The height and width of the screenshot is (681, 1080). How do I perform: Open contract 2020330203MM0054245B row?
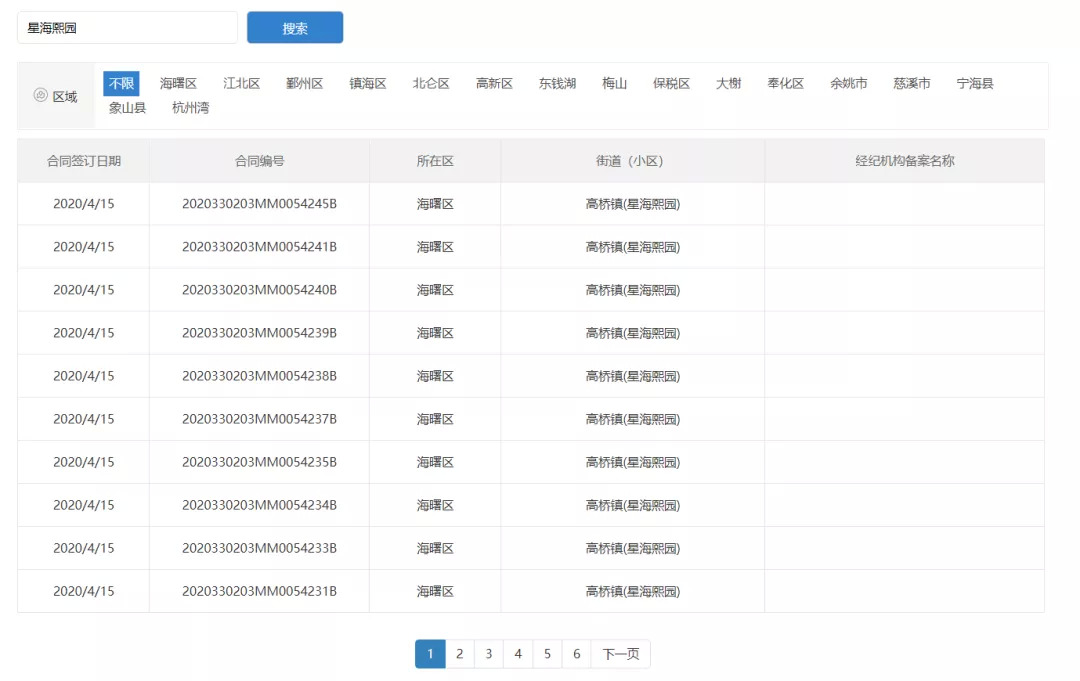(x=259, y=204)
